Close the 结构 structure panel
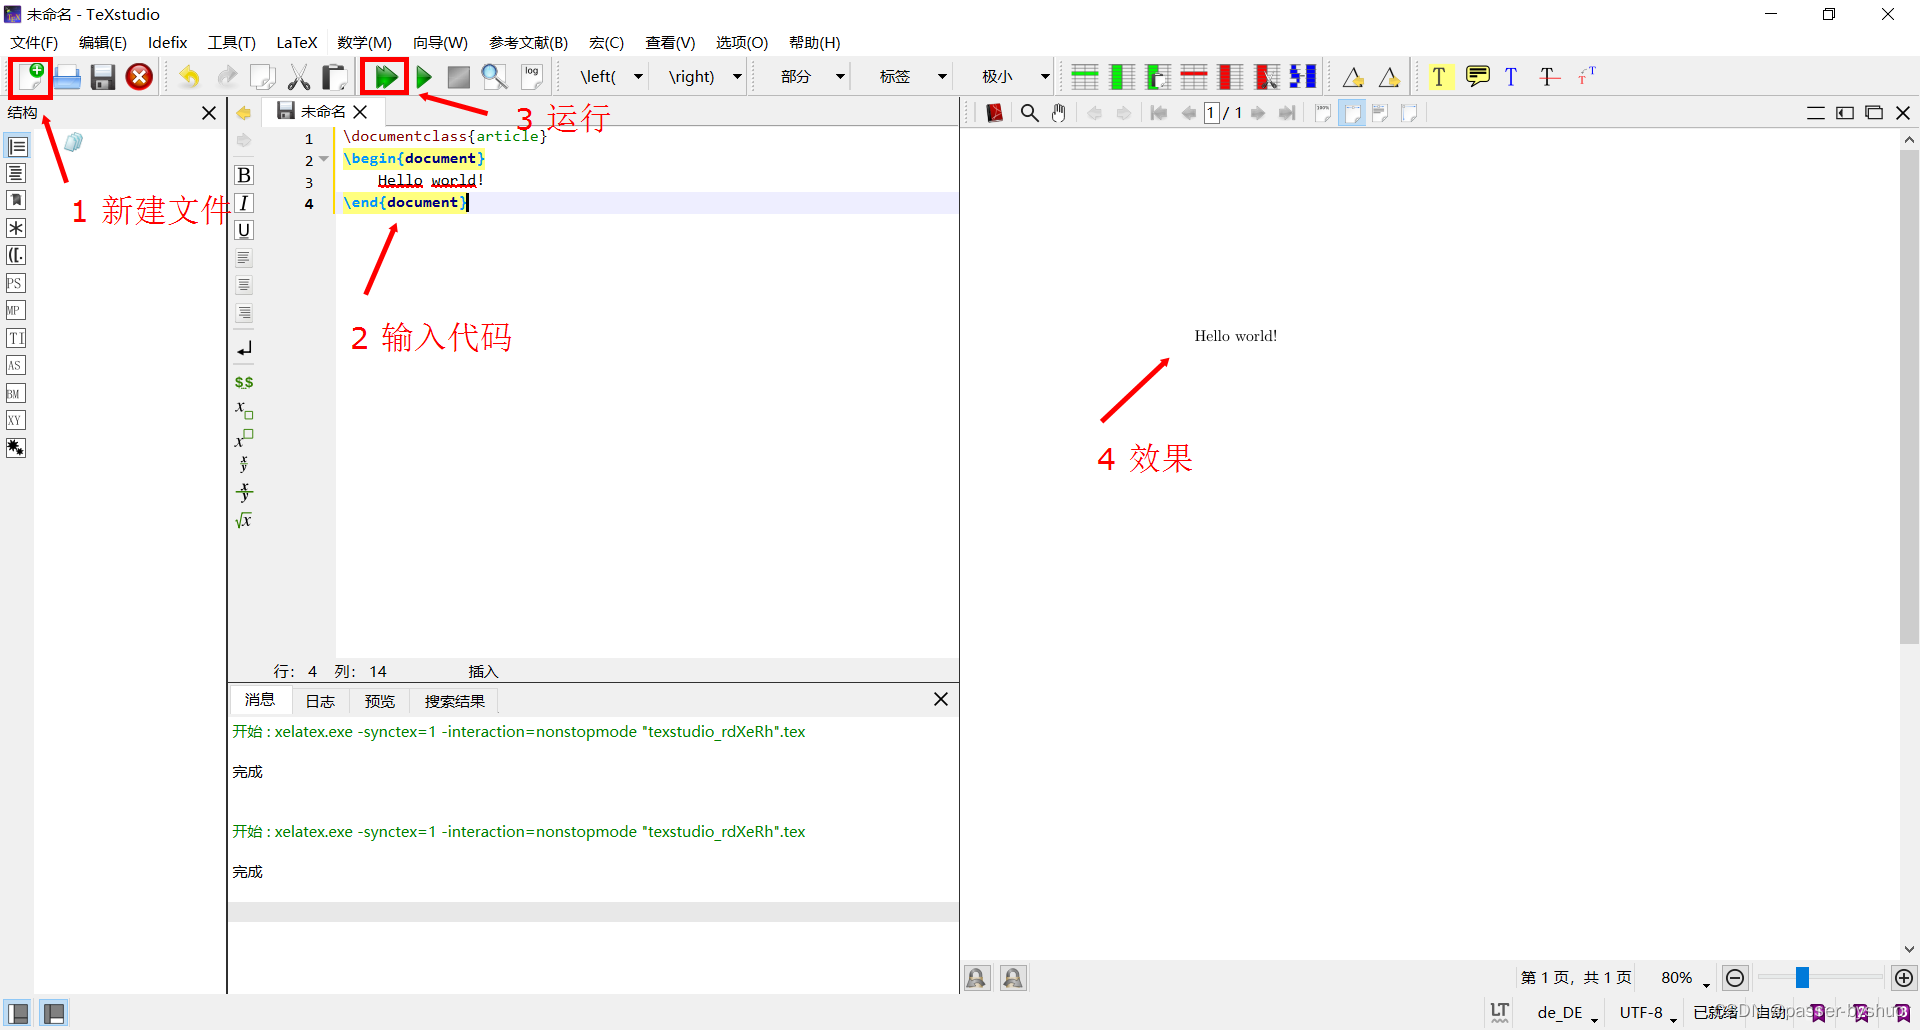This screenshot has height=1030, width=1920. (209, 113)
